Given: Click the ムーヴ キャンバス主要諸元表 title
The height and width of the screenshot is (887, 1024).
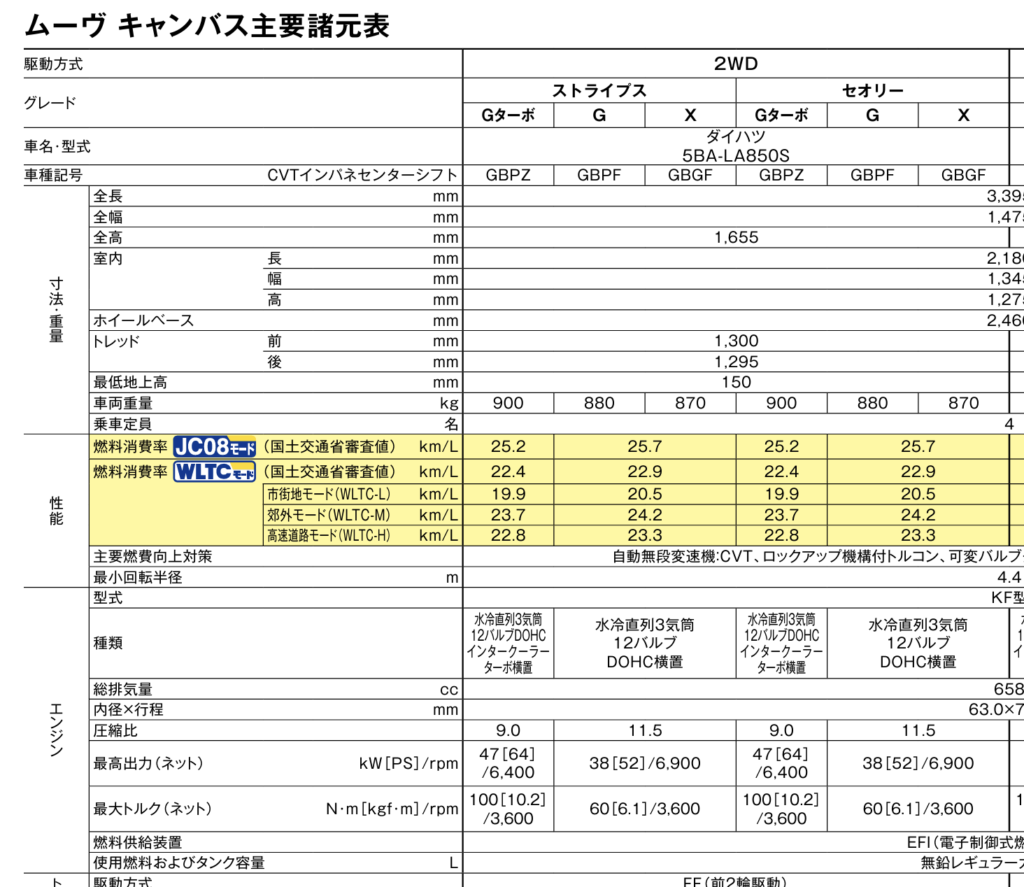Looking at the screenshot, I should click(205, 25).
